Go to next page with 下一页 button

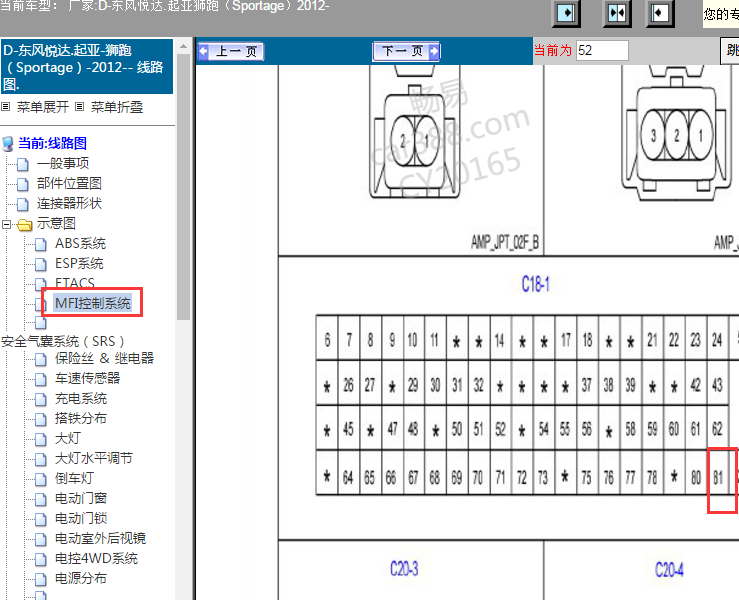(x=406, y=51)
